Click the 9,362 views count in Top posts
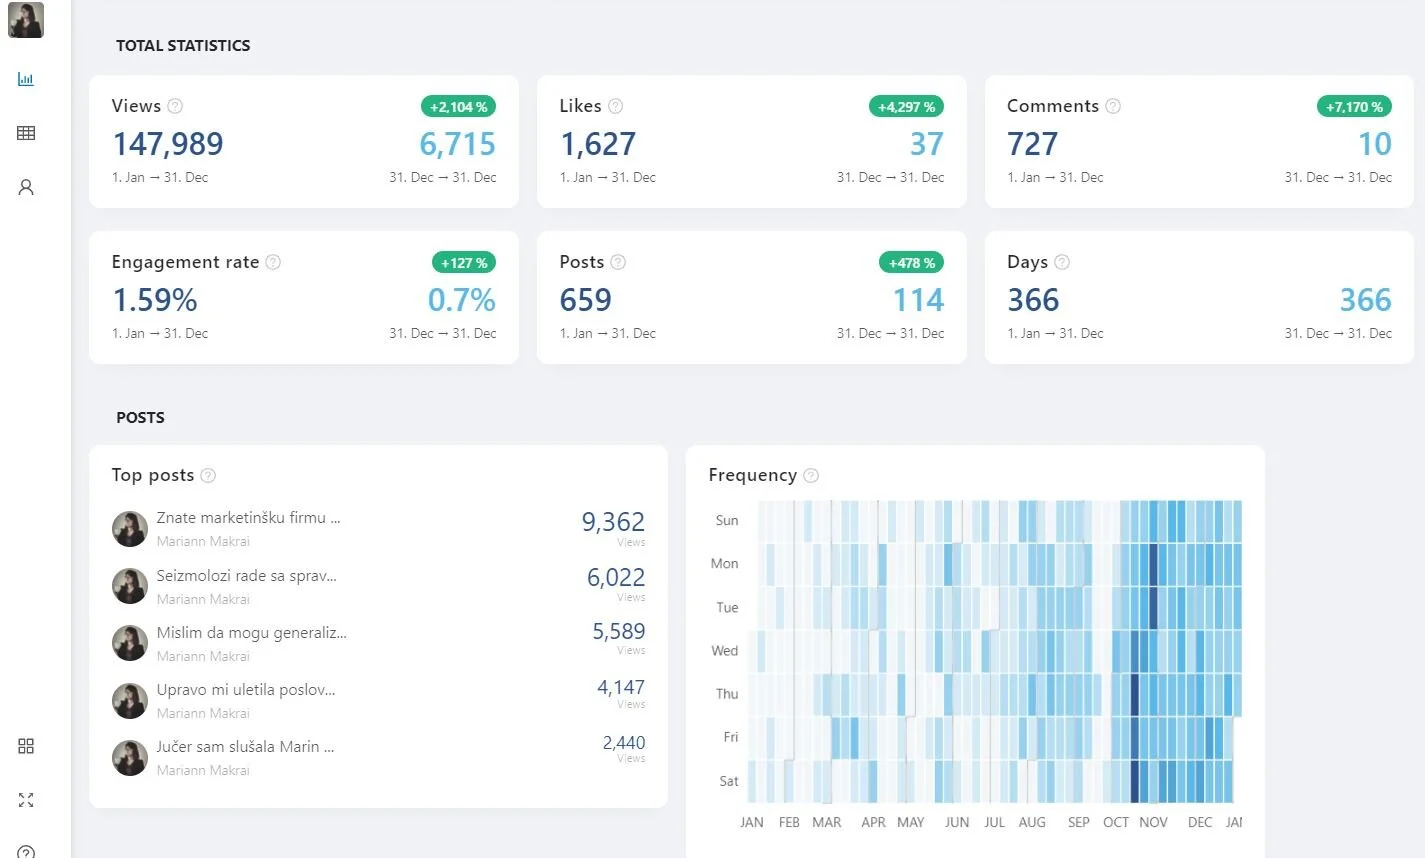This screenshot has height=858, width=1425. [x=613, y=522]
